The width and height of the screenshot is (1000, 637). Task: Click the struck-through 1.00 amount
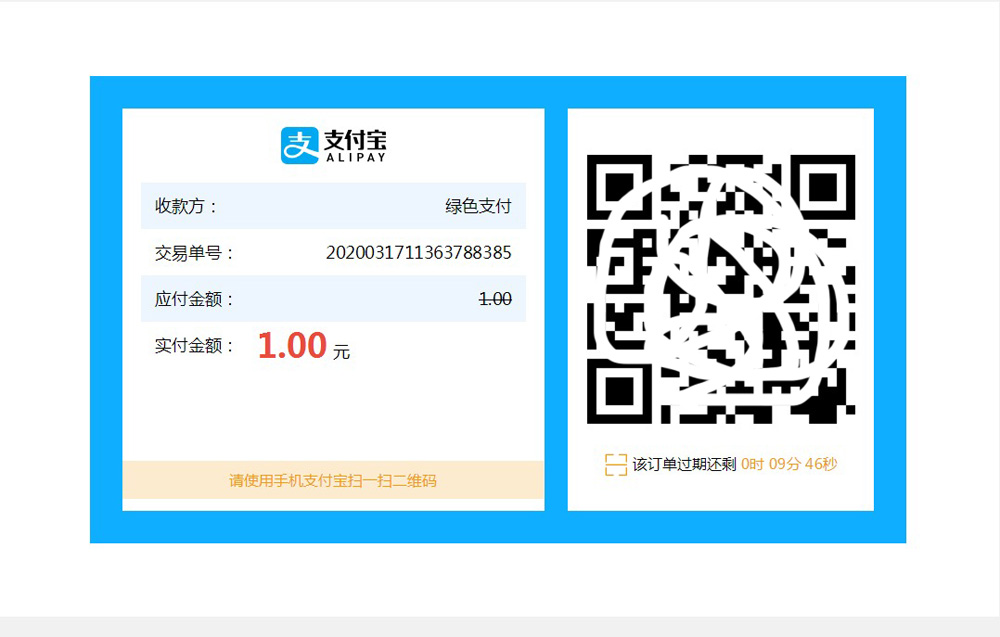[x=495, y=299]
